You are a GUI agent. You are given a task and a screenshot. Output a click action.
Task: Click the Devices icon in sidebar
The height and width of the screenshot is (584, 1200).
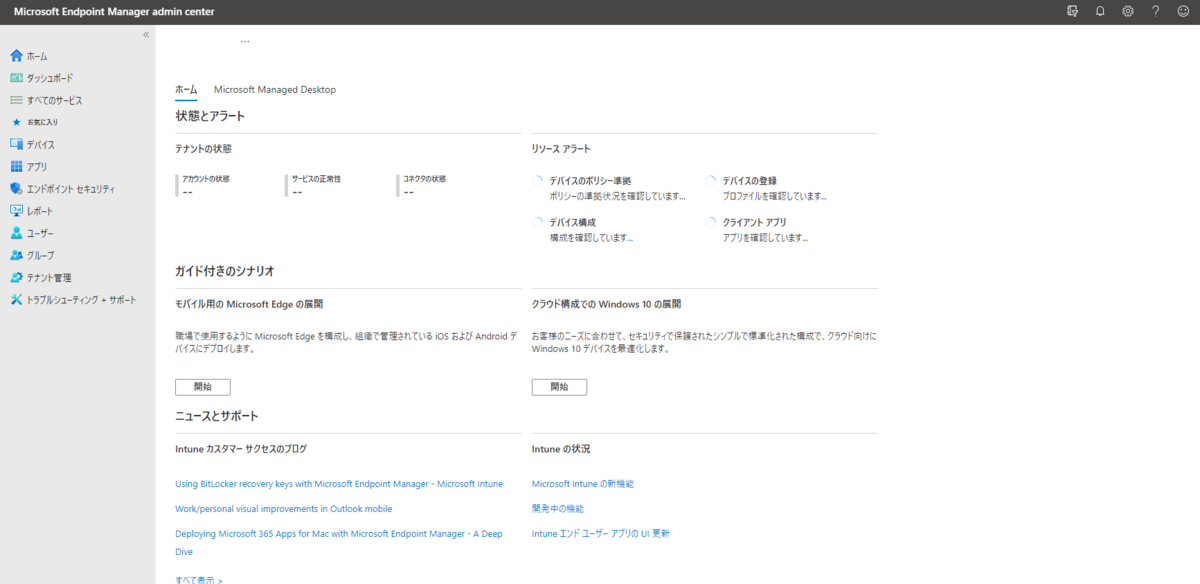click(16, 145)
